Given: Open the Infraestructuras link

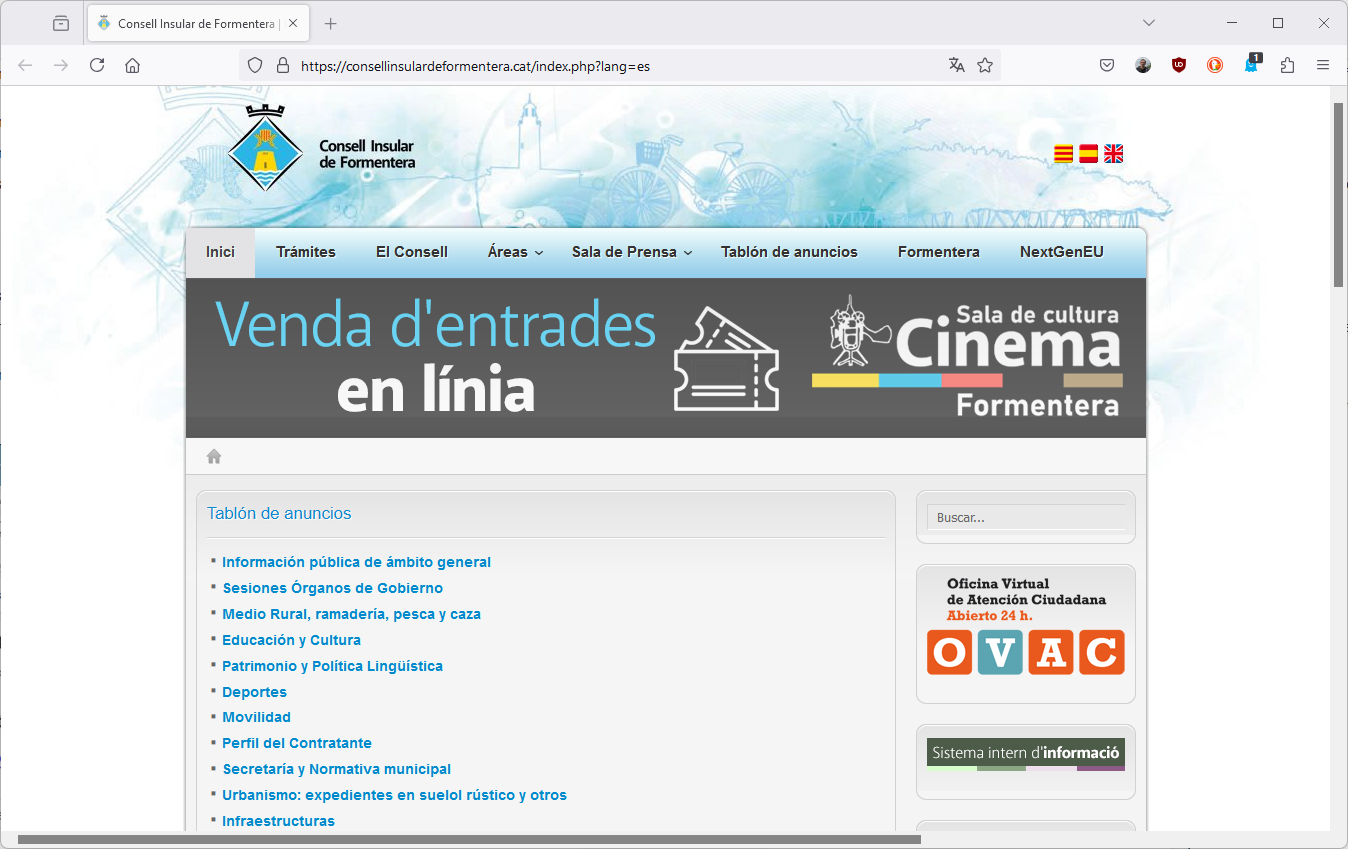Looking at the screenshot, I should [x=278, y=821].
